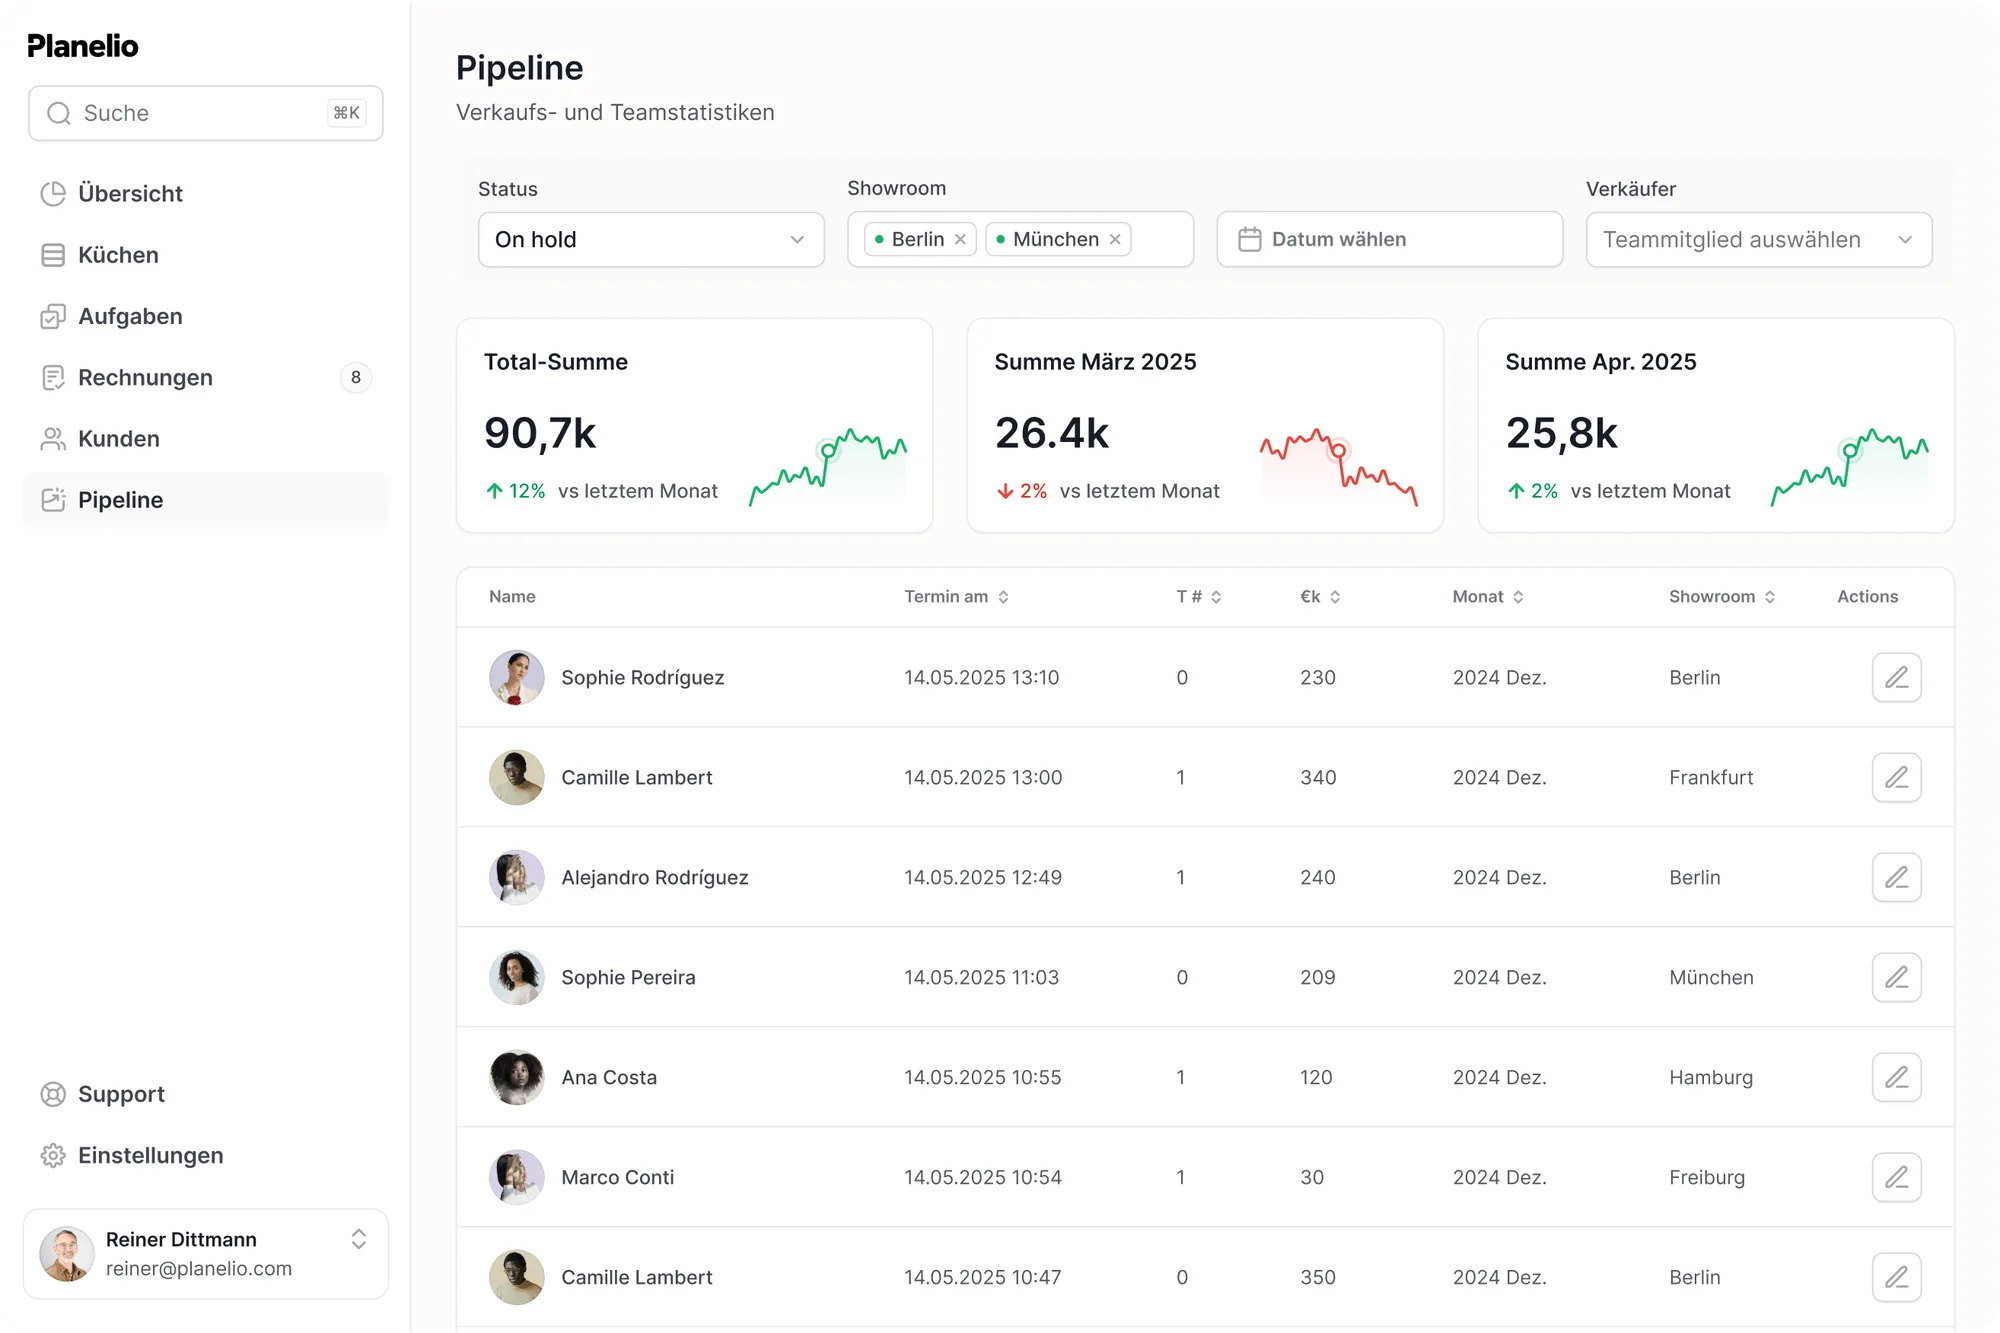Click the Kunden people icon
The width and height of the screenshot is (2000, 1333).
pyautogui.click(x=54, y=438)
